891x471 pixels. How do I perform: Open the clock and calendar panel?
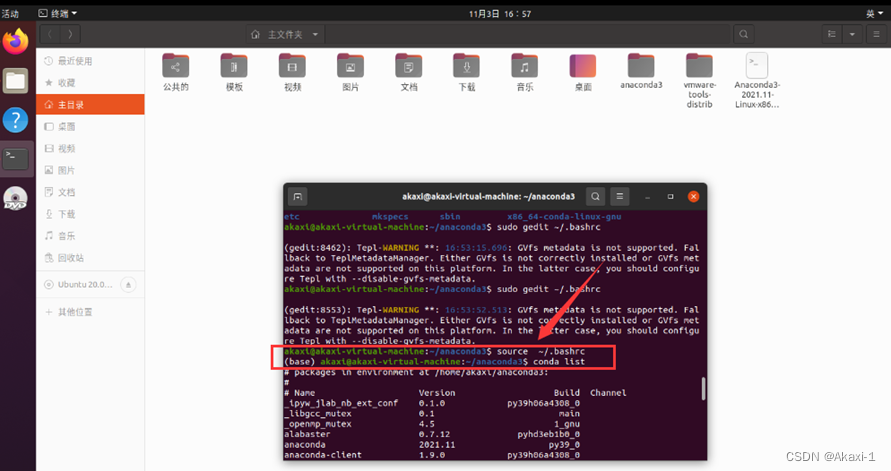click(x=500, y=14)
